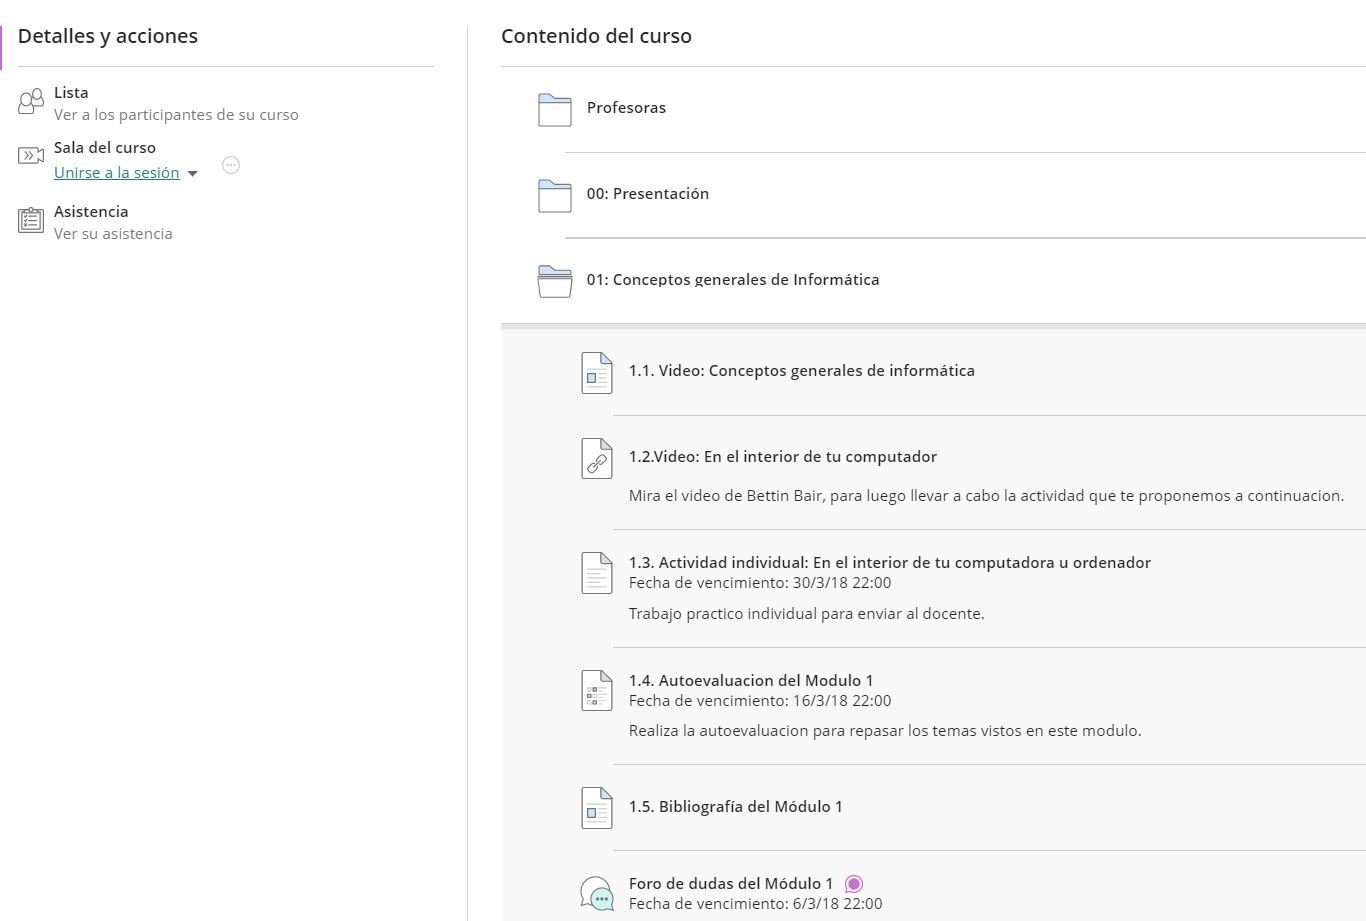This screenshot has width=1366, height=921.
Task: Click 'Realiza la autoevaluacion para repasar' description
Action: click(x=885, y=730)
